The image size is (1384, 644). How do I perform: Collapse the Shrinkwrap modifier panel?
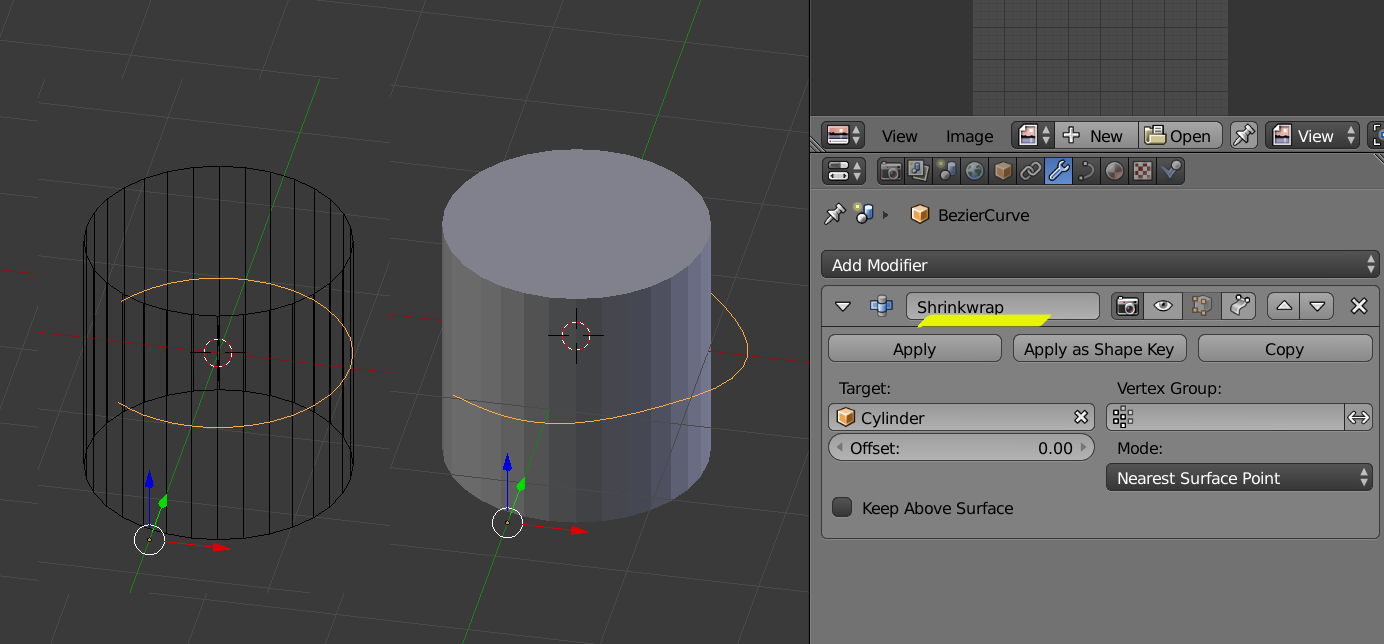(843, 306)
